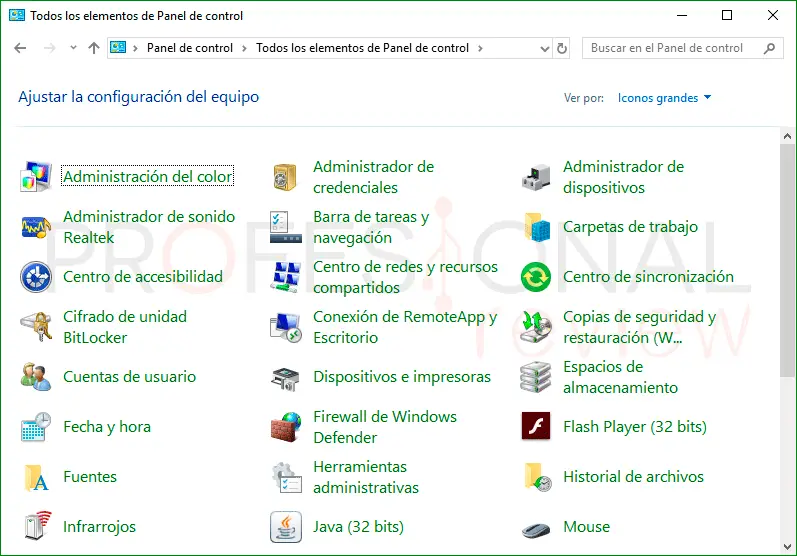This screenshot has height=556, width=797.
Task: Open the green Centro de sincronización icon
Action: pos(536,277)
